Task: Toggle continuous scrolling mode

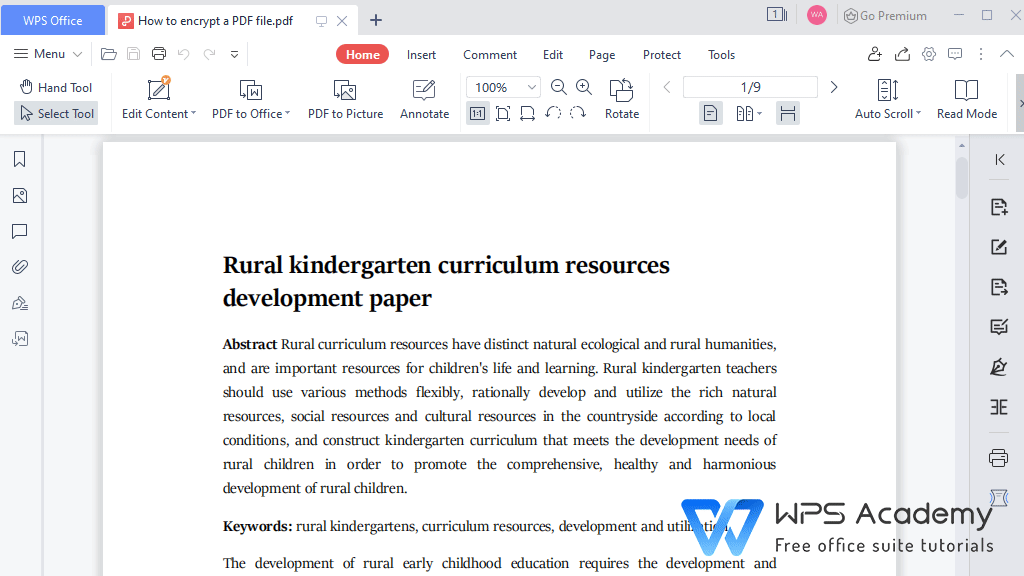Action: [788, 114]
